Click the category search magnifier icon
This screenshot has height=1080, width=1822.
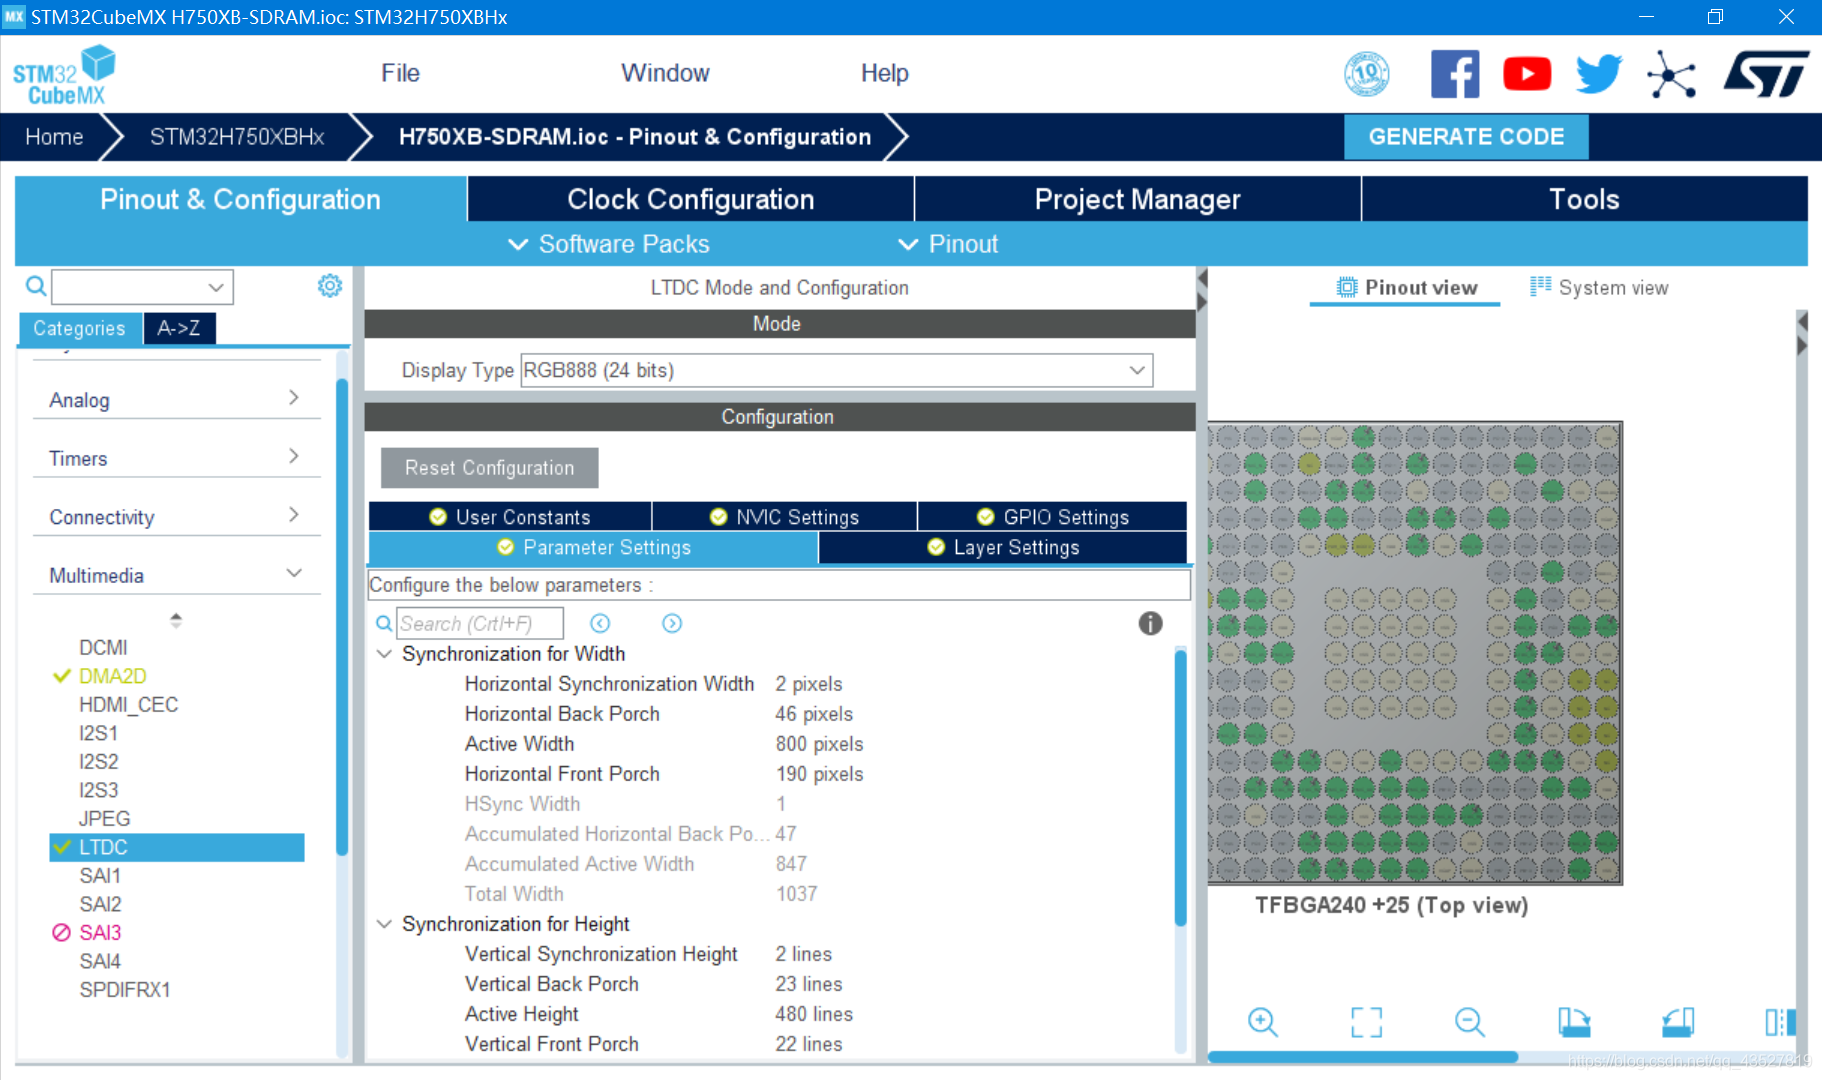coord(36,287)
